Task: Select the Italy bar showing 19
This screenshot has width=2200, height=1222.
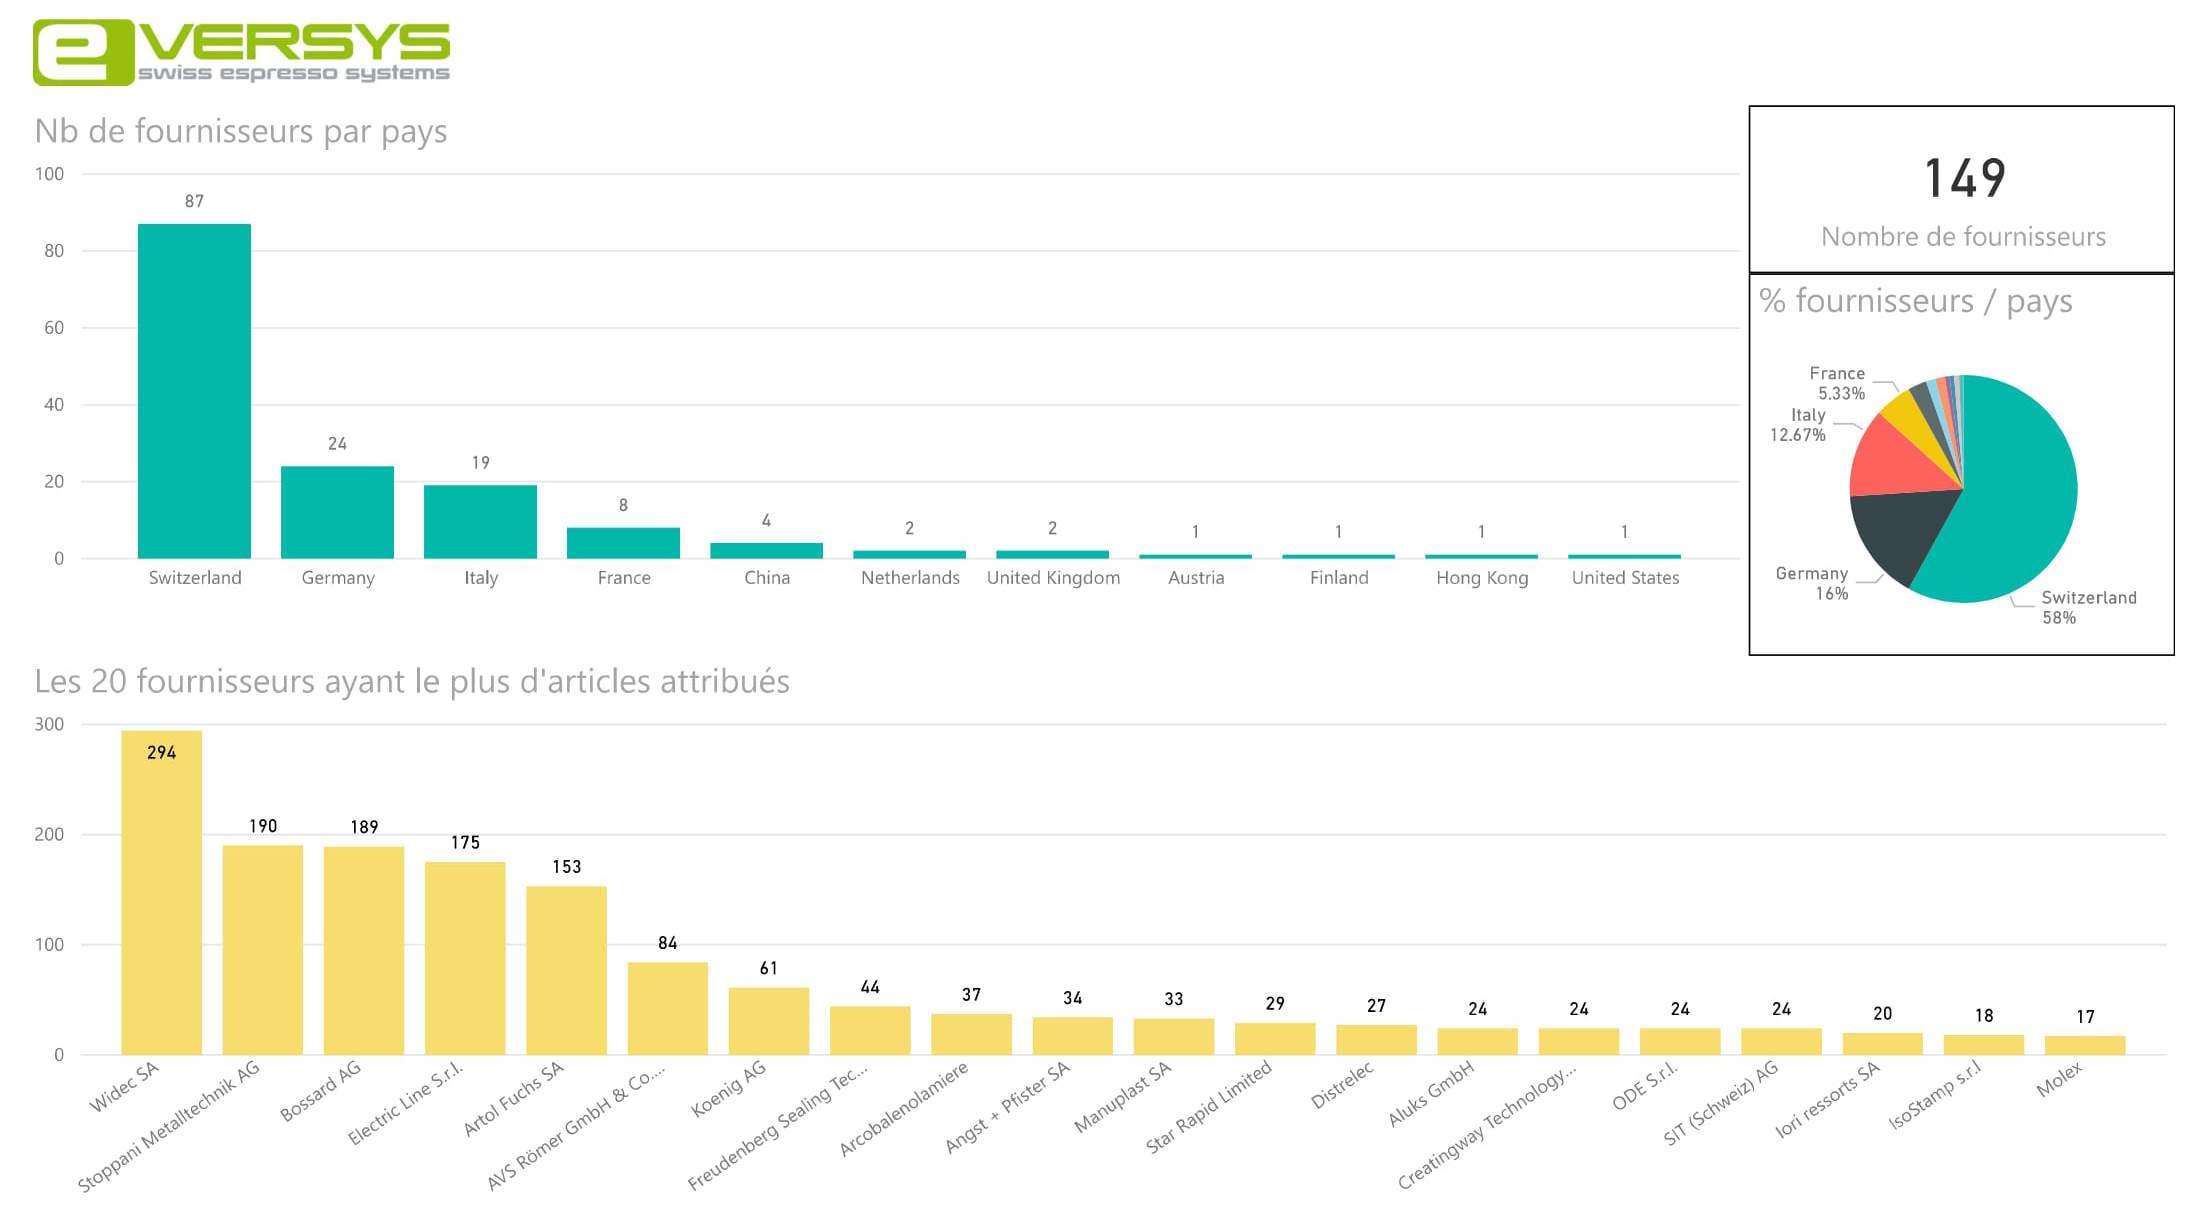Action: coord(480,522)
